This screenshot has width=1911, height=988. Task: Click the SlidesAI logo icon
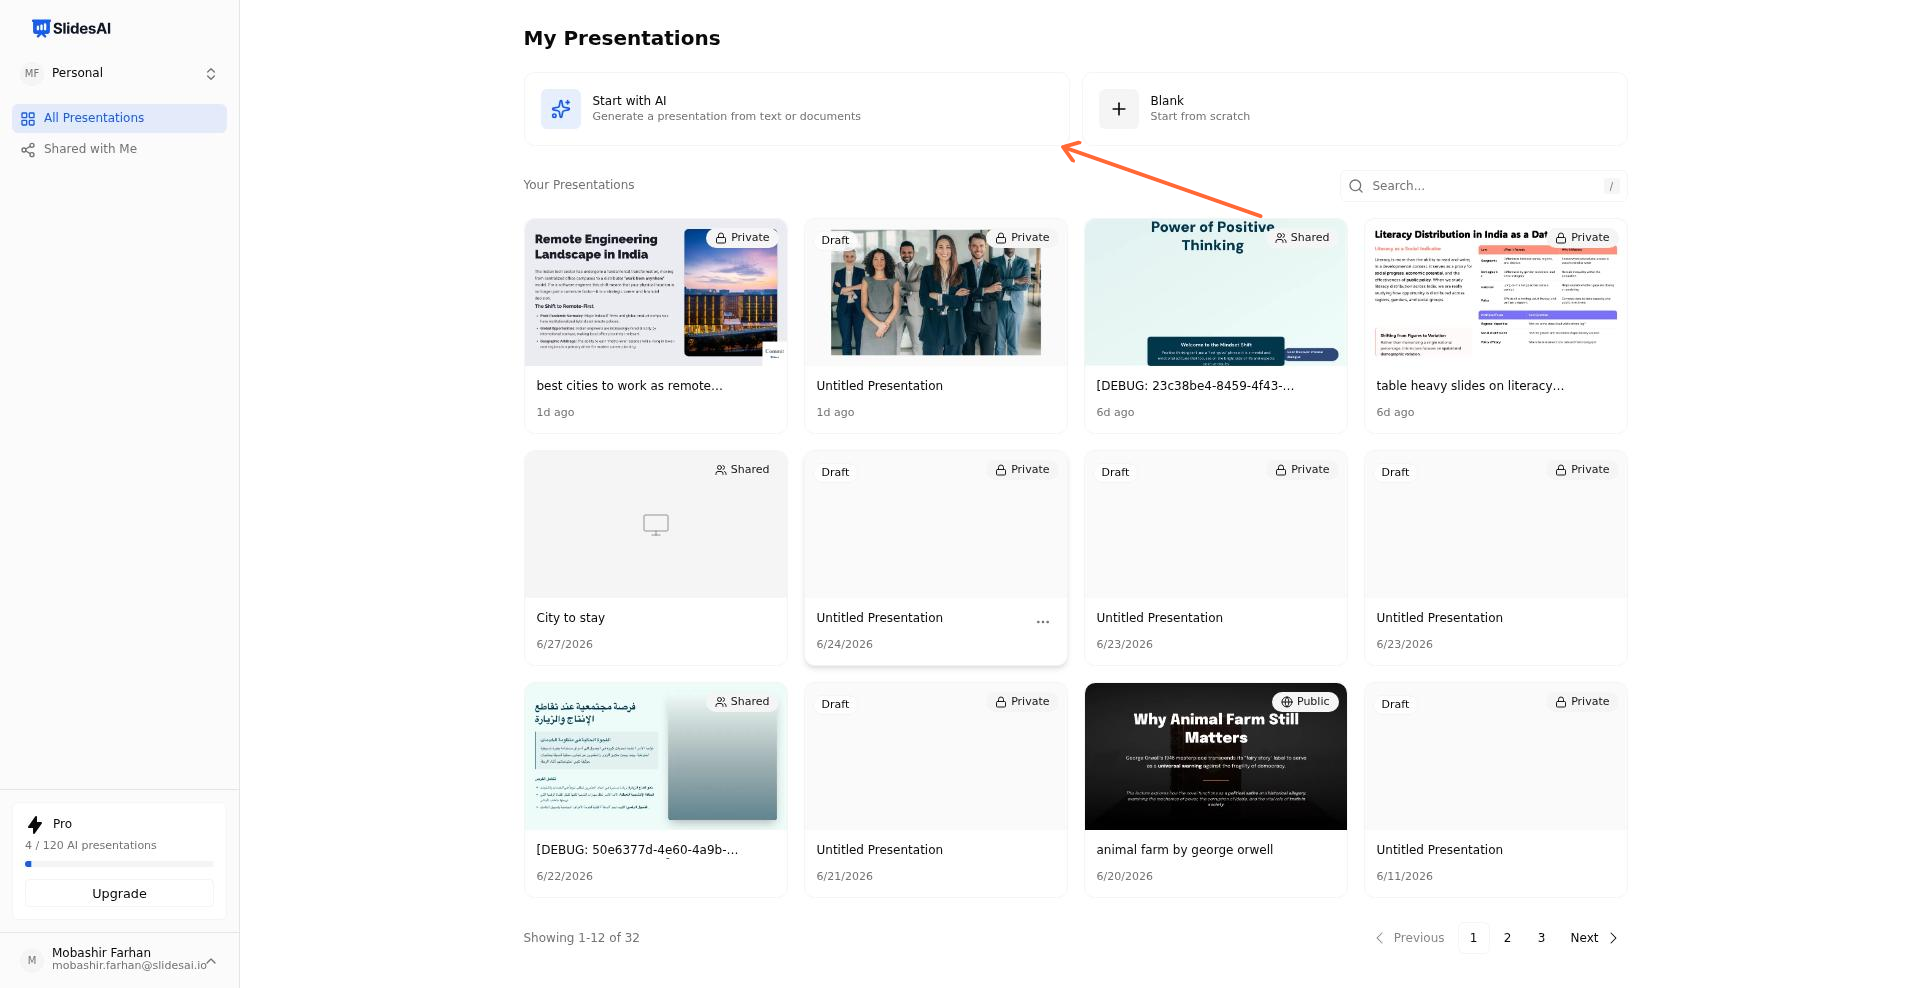click(41, 28)
